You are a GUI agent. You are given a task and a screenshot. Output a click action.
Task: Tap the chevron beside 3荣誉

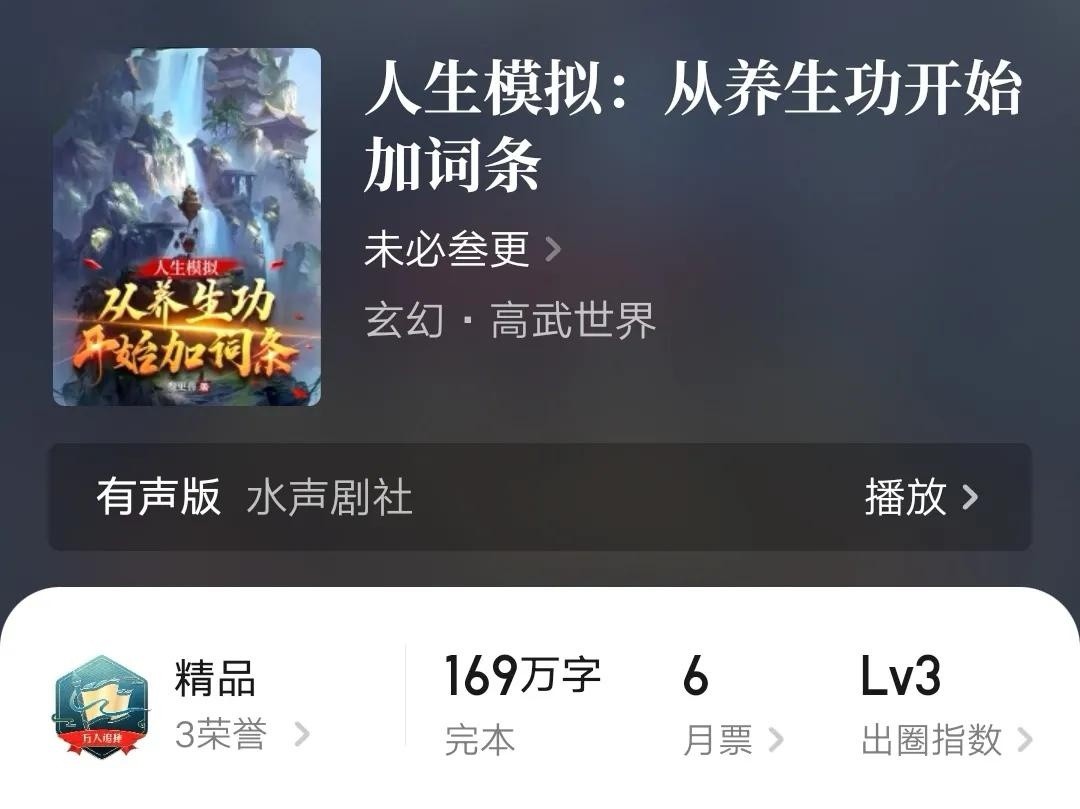point(302,734)
